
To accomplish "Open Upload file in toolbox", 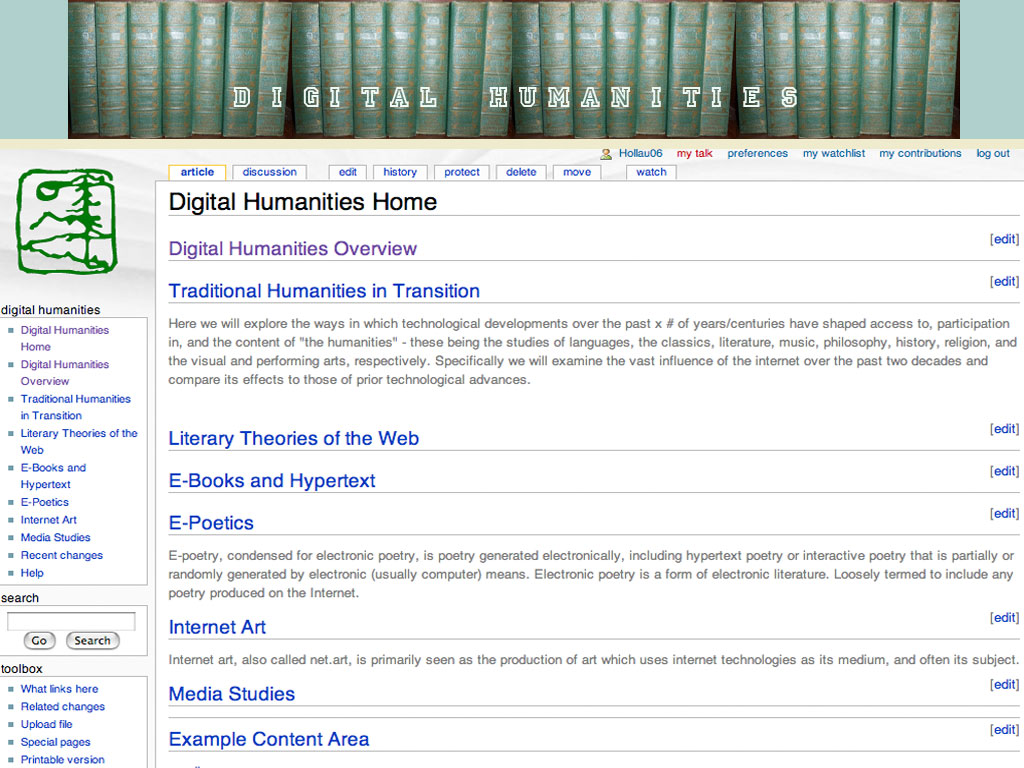I will tap(46, 724).
